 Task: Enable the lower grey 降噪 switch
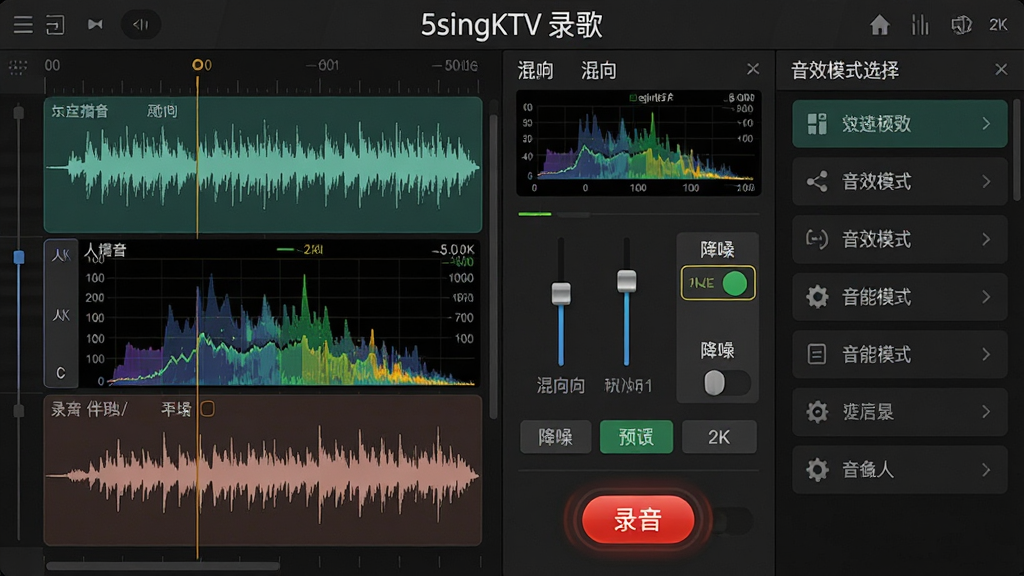tap(726, 383)
